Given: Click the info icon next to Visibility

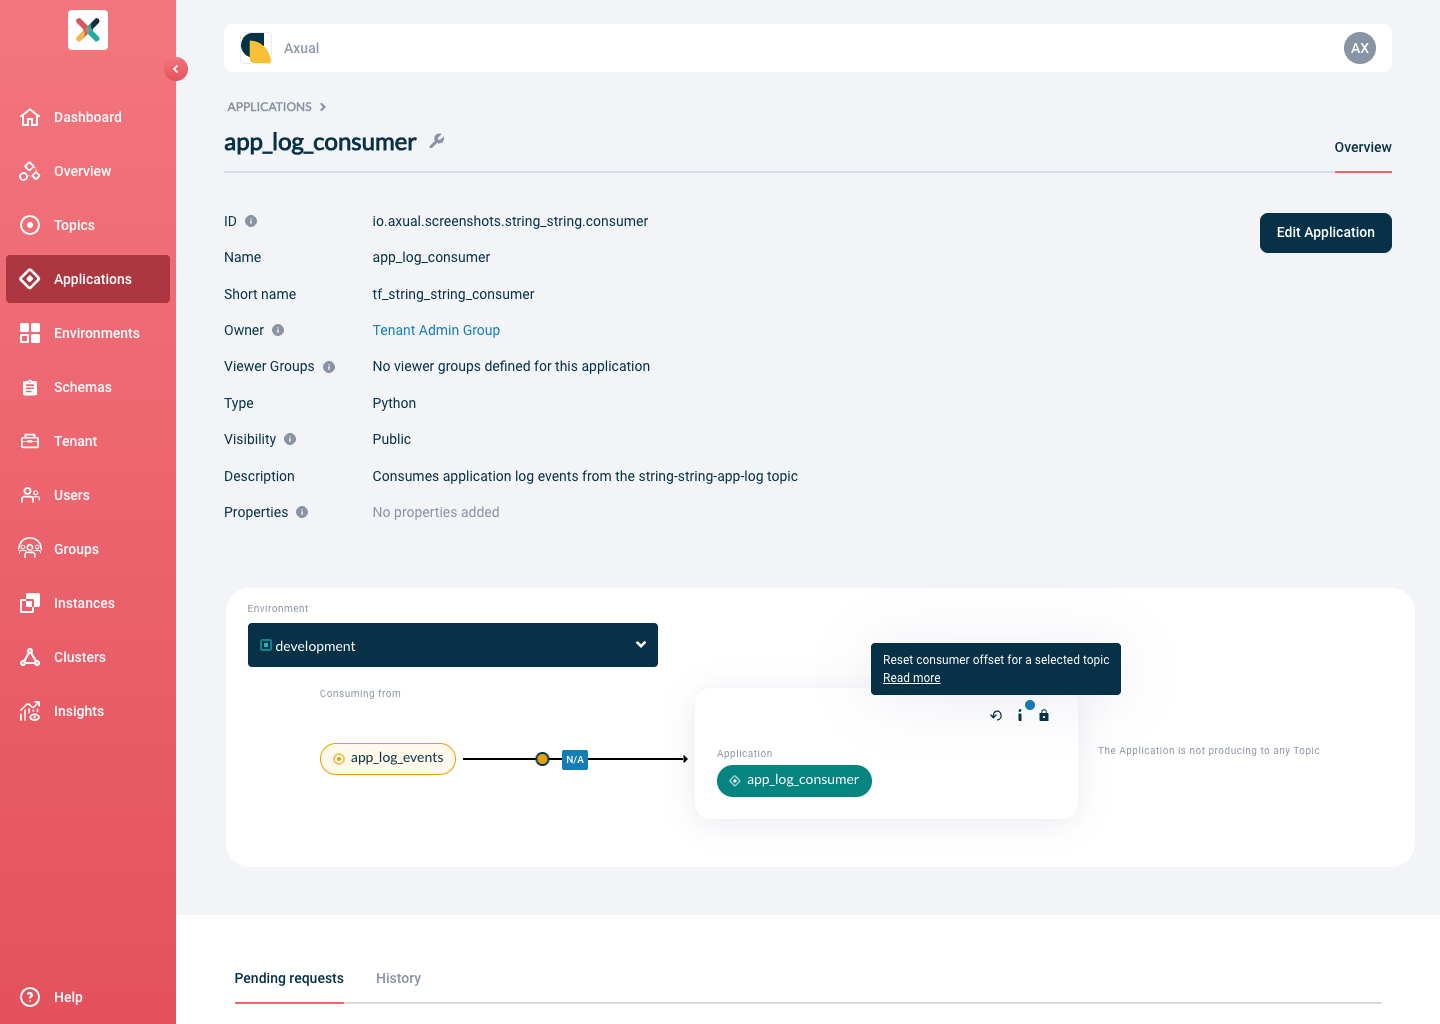Looking at the screenshot, I should click(290, 439).
